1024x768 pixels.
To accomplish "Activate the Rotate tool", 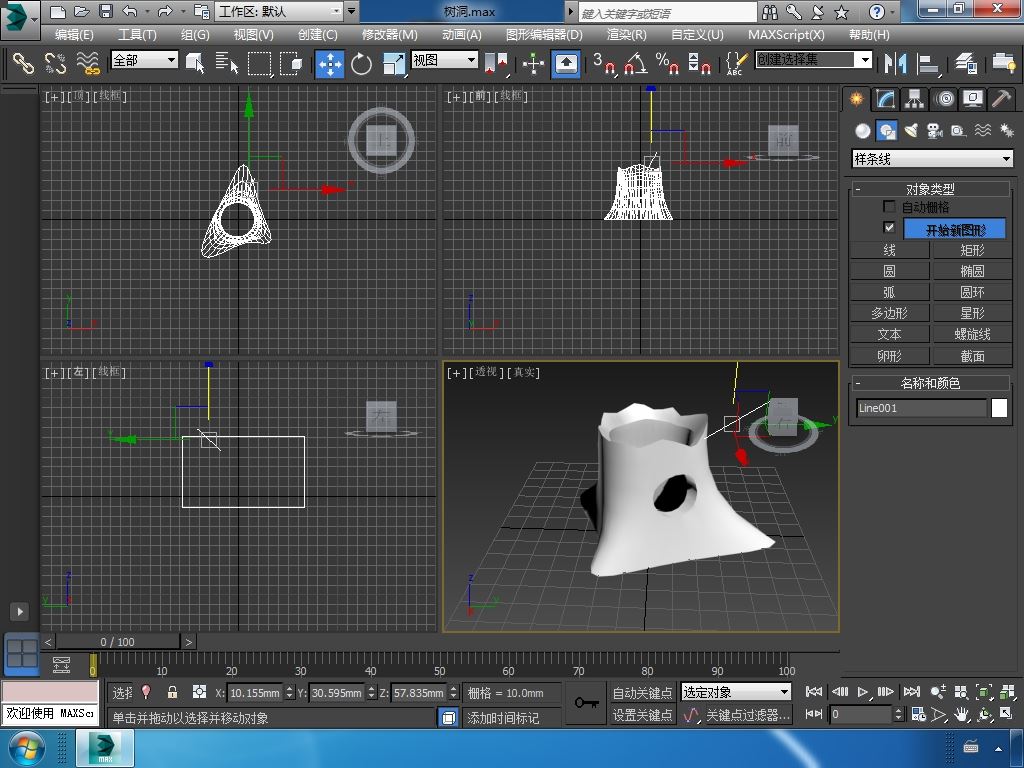I will (361, 64).
